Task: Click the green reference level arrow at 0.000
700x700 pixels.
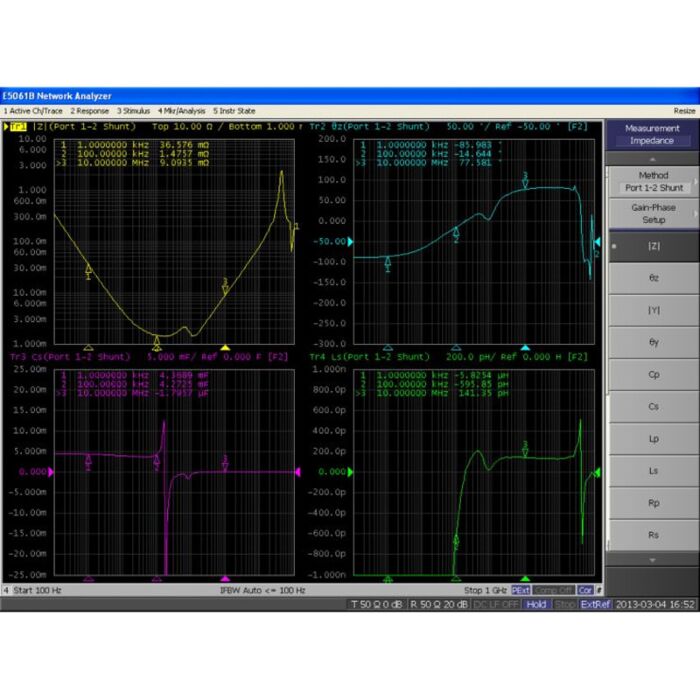Action: [350, 472]
